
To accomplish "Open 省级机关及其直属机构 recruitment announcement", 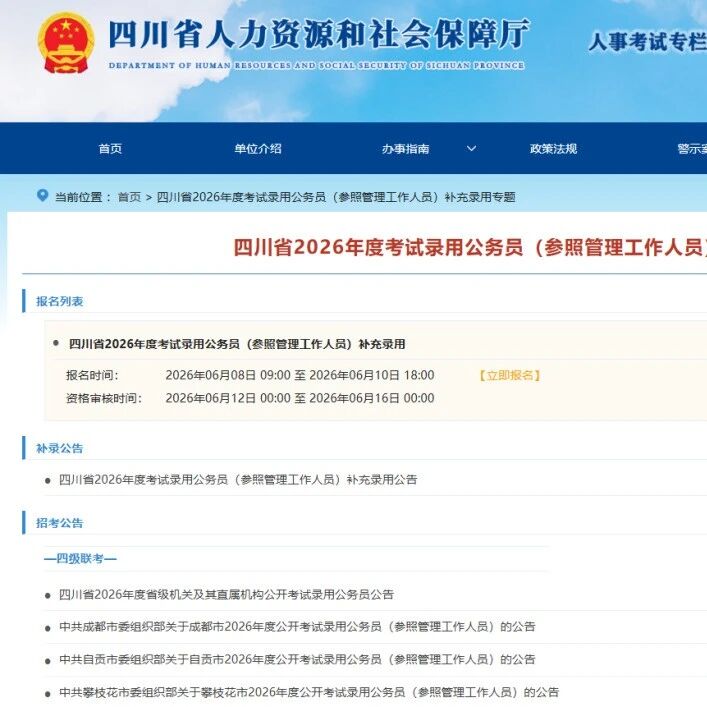I will click(226, 594).
